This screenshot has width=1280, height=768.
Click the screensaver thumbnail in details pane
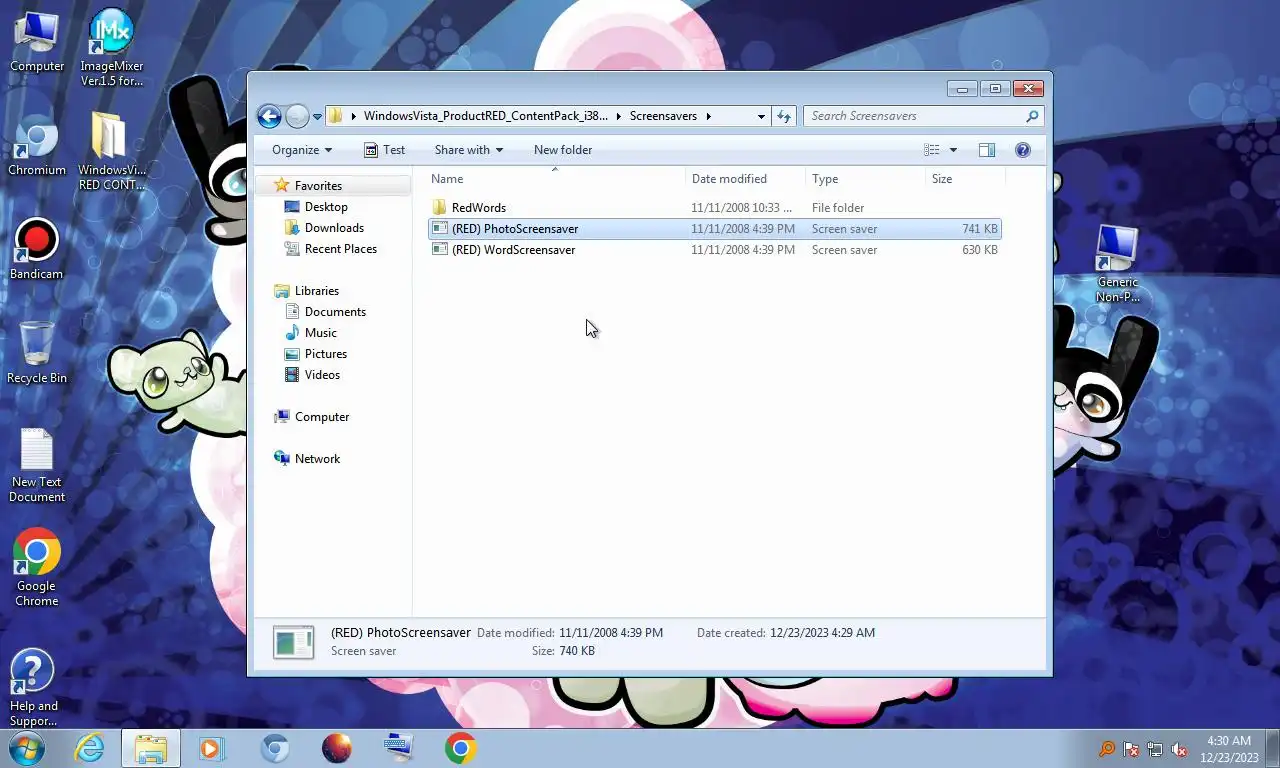(x=293, y=642)
